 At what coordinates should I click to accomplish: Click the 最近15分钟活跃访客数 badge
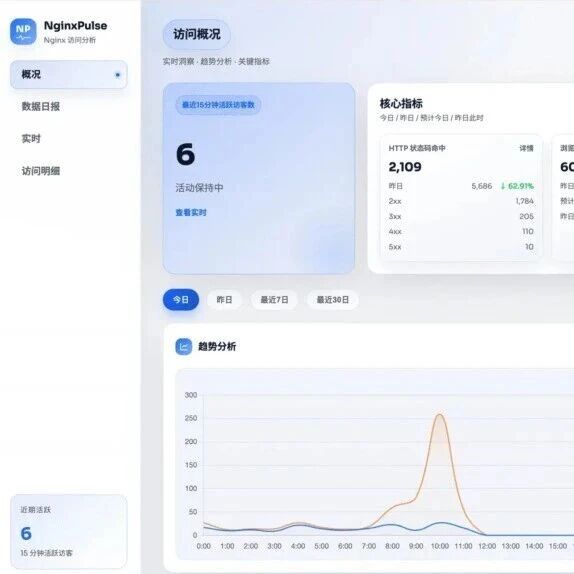point(218,105)
